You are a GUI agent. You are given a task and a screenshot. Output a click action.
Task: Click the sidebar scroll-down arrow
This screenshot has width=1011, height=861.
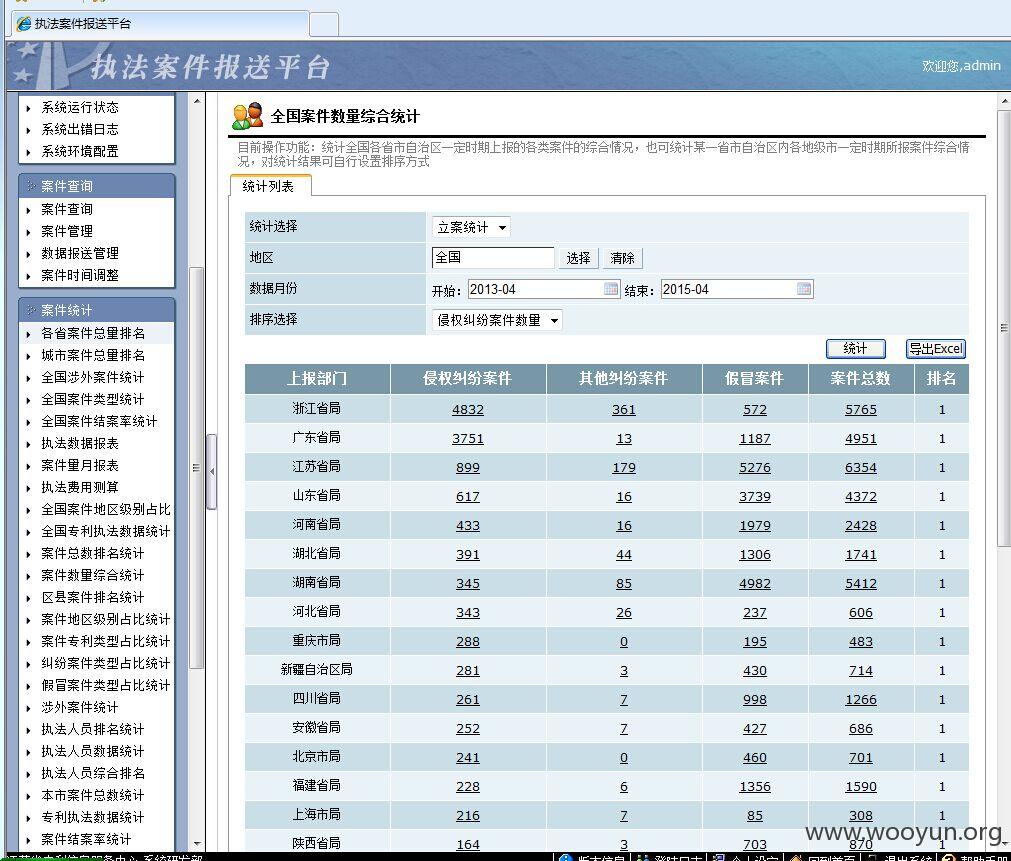click(x=197, y=844)
